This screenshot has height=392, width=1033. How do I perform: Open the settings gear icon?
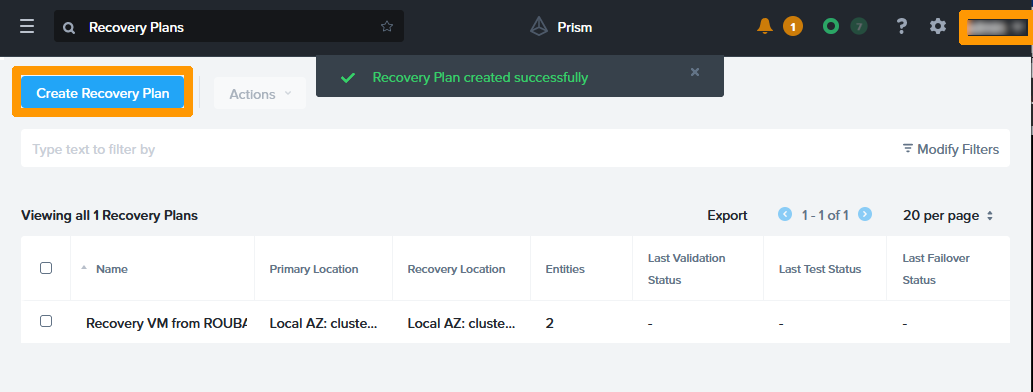pos(937,26)
